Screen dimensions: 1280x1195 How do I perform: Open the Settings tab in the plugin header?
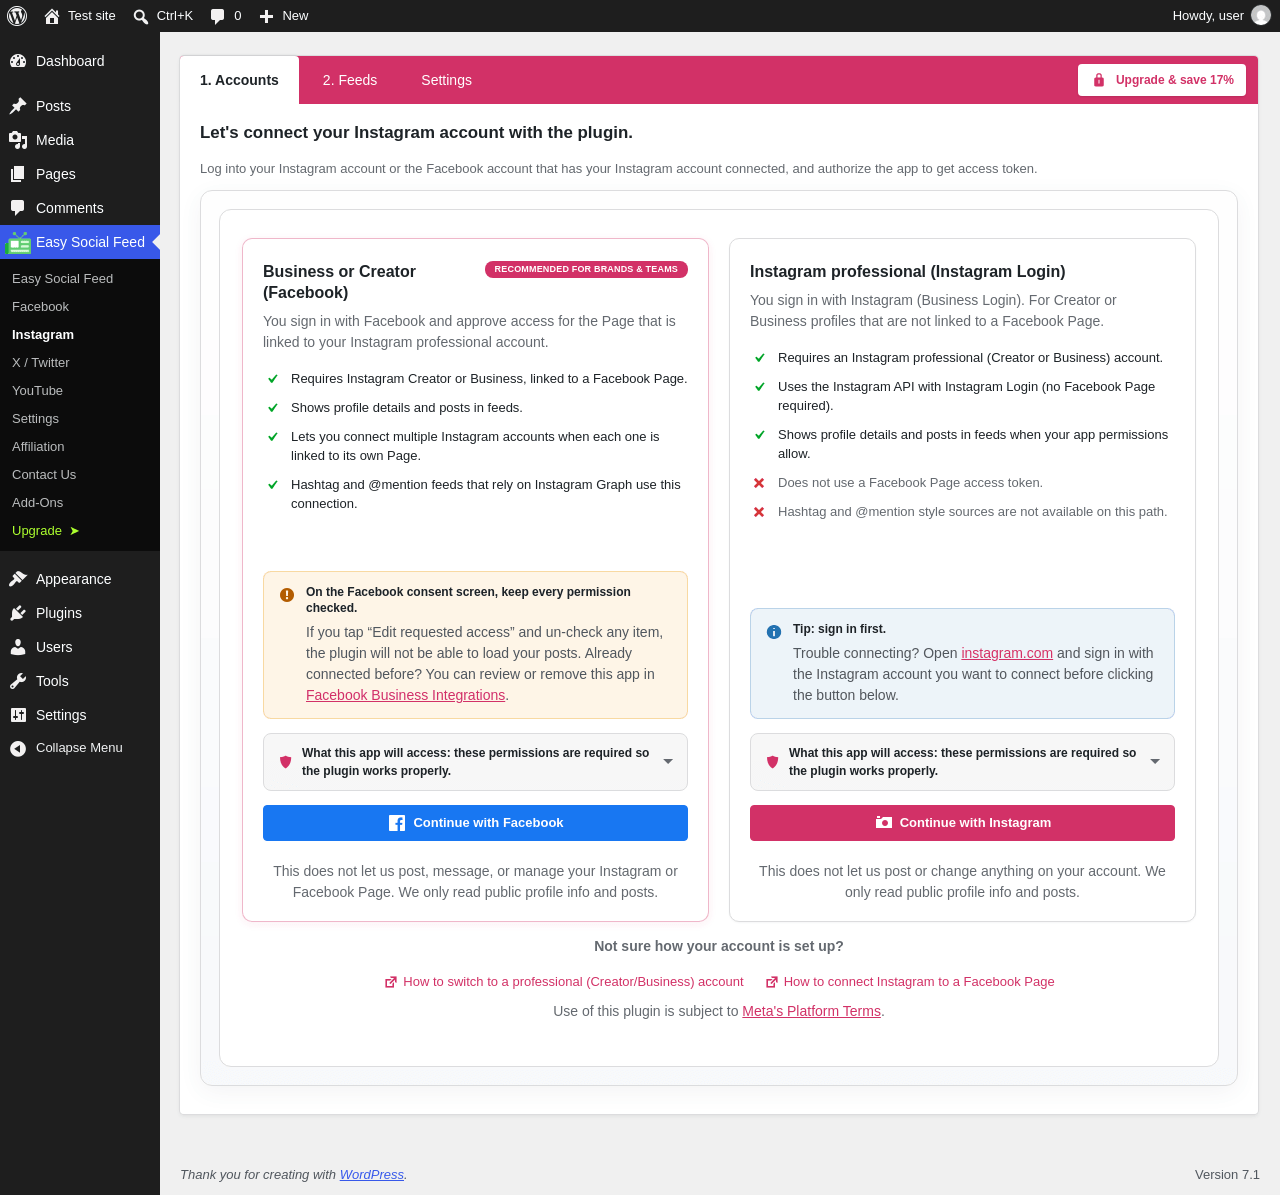click(x=446, y=80)
